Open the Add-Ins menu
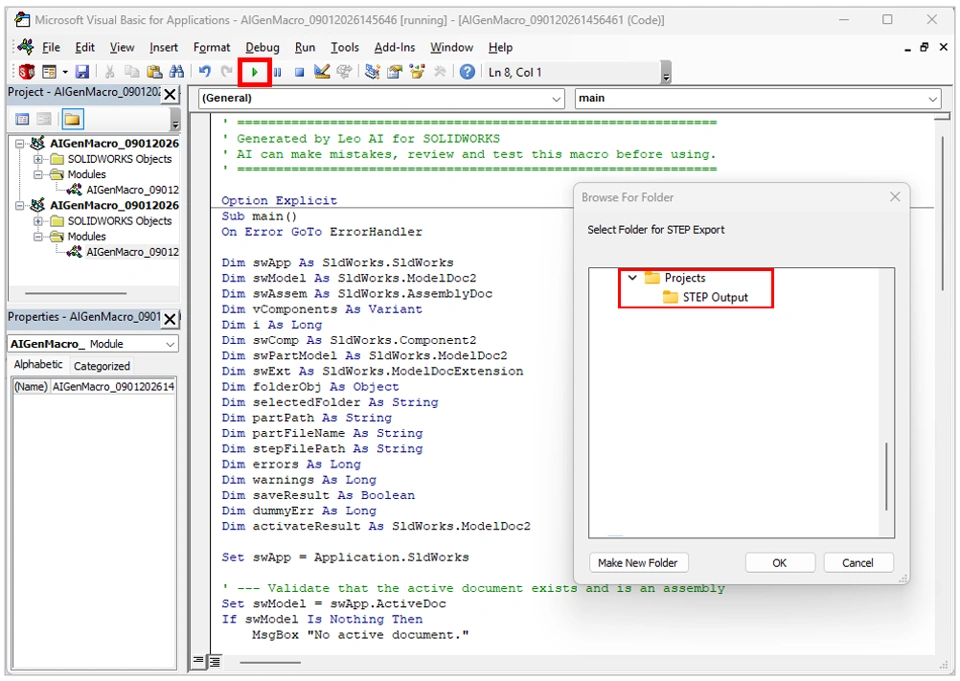960x681 pixels. 394,47
